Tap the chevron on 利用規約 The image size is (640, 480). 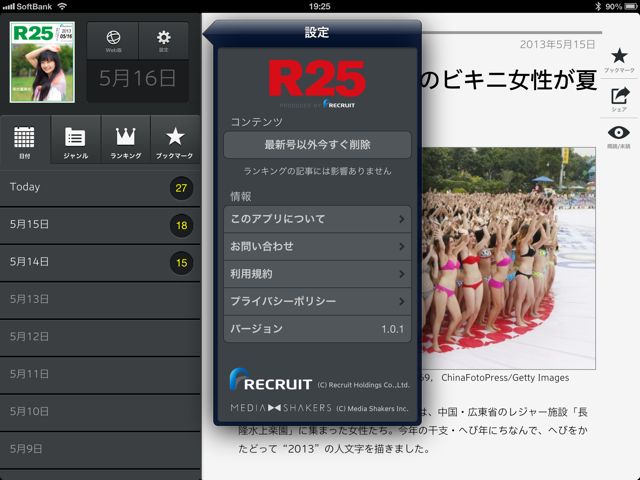(402, 274)
